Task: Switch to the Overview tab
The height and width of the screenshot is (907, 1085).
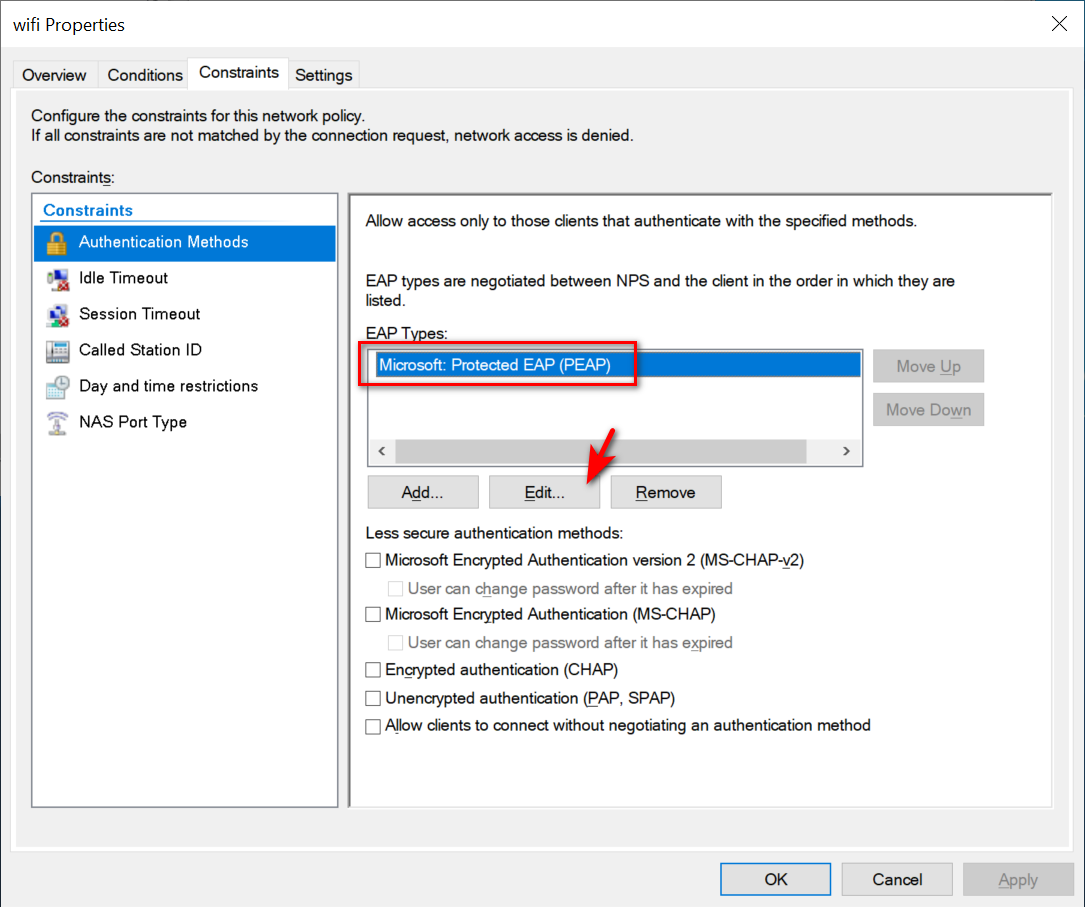Action: [54, 75]
